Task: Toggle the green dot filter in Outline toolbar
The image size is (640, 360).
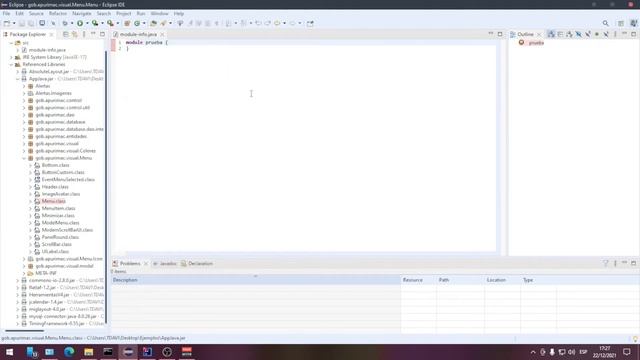Action: [597, 34]
